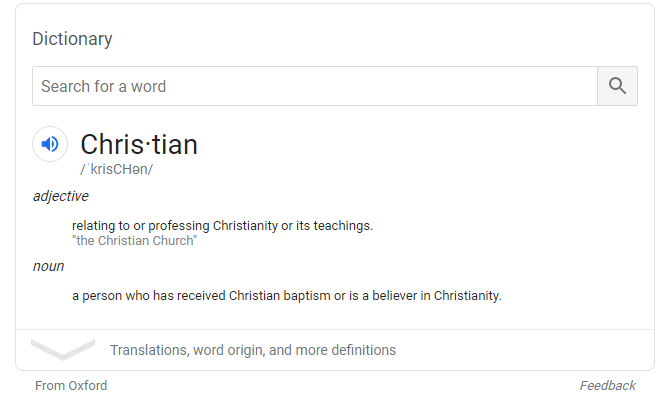Click the "adjective" part-of-speech label

[60, 196]
